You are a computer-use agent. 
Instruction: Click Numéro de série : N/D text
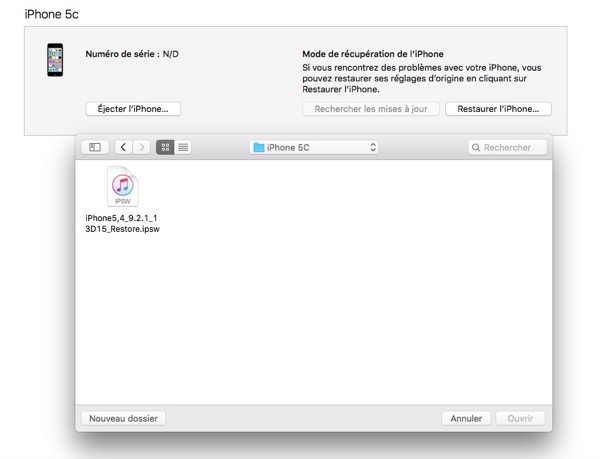[x=132, y=54]
